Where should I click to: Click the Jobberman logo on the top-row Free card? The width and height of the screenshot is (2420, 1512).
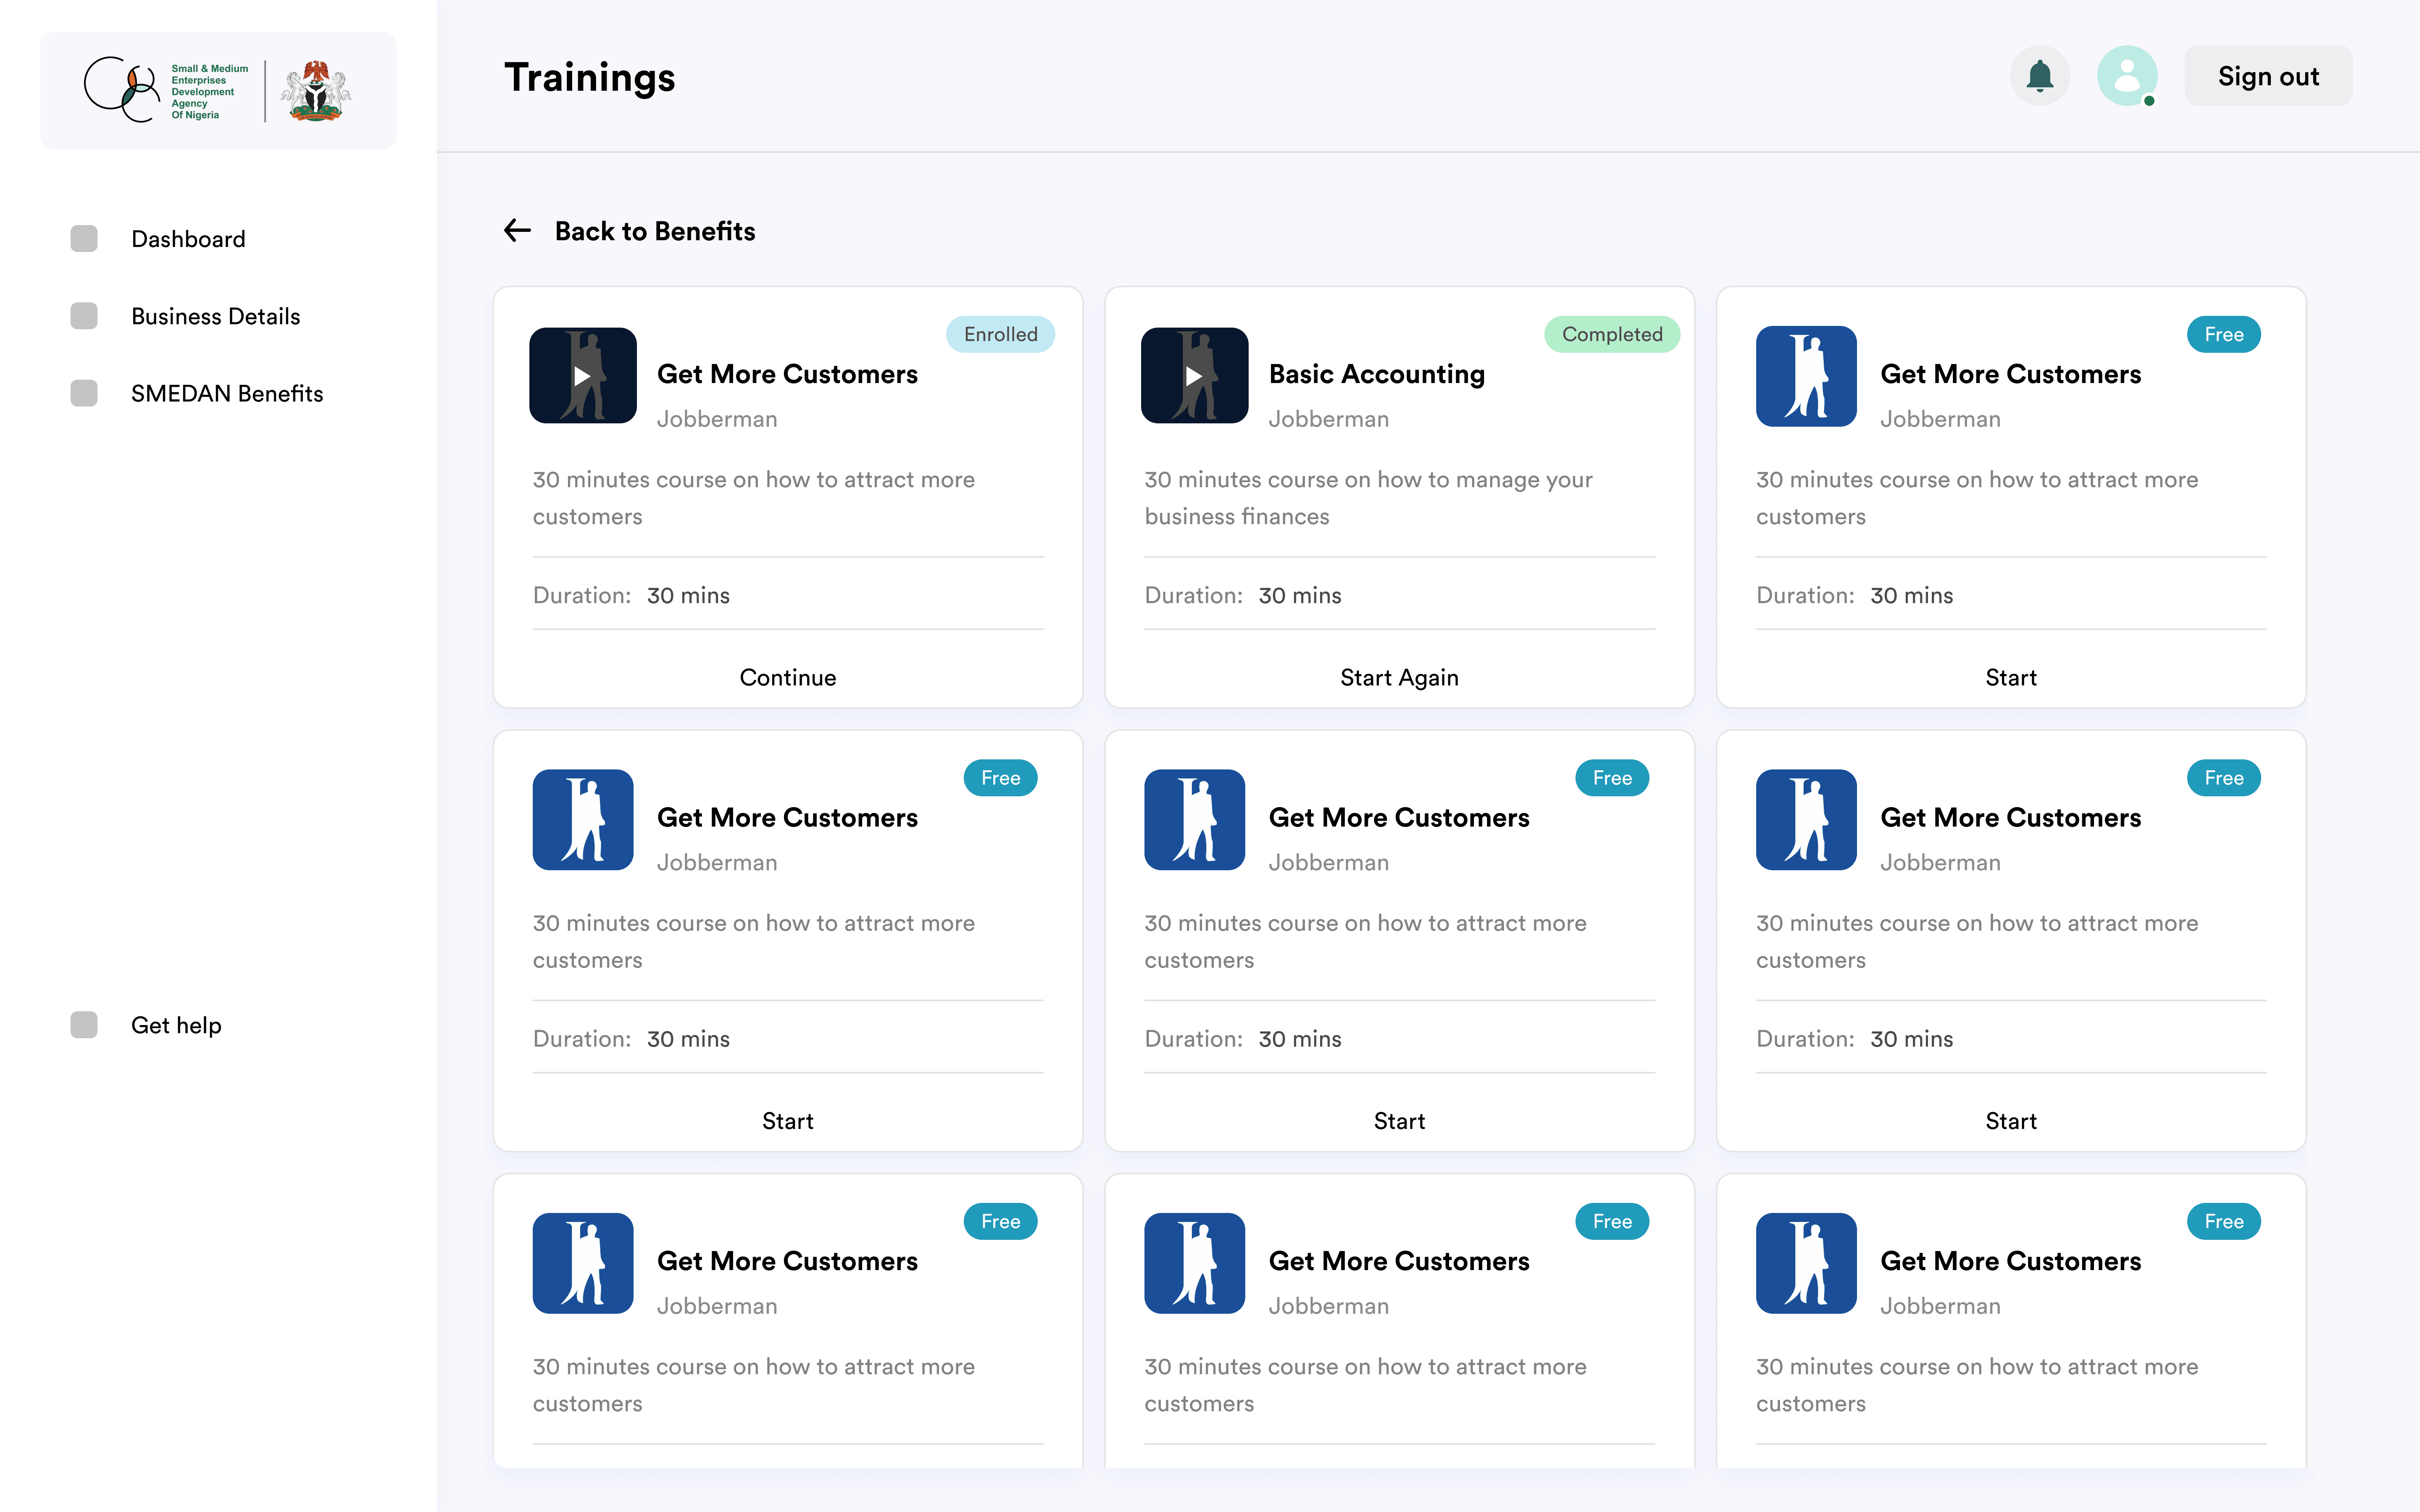[1806, 376]
